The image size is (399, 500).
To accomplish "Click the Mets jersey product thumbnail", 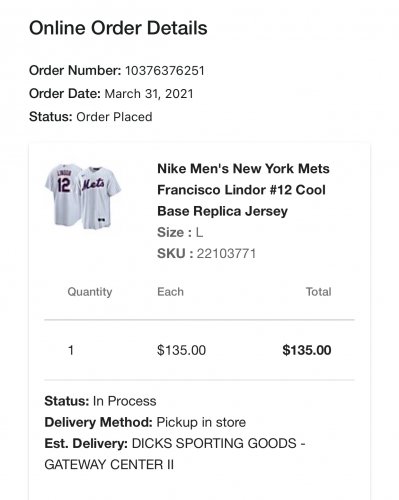I will point(83,196).
